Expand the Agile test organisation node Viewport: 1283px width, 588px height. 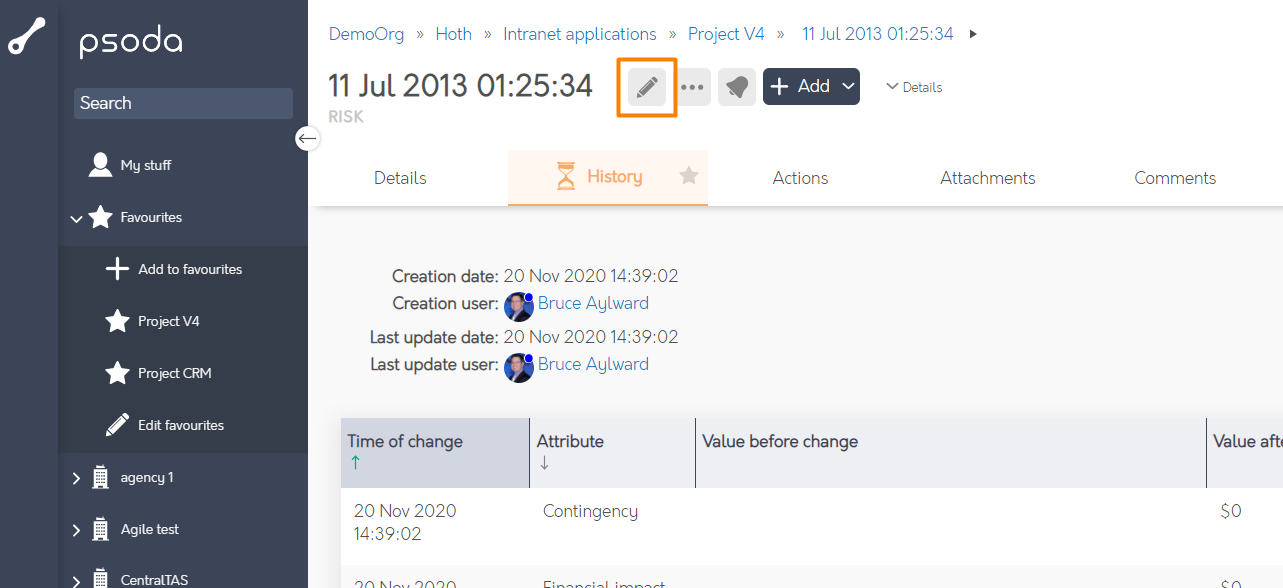coord(76,530)
